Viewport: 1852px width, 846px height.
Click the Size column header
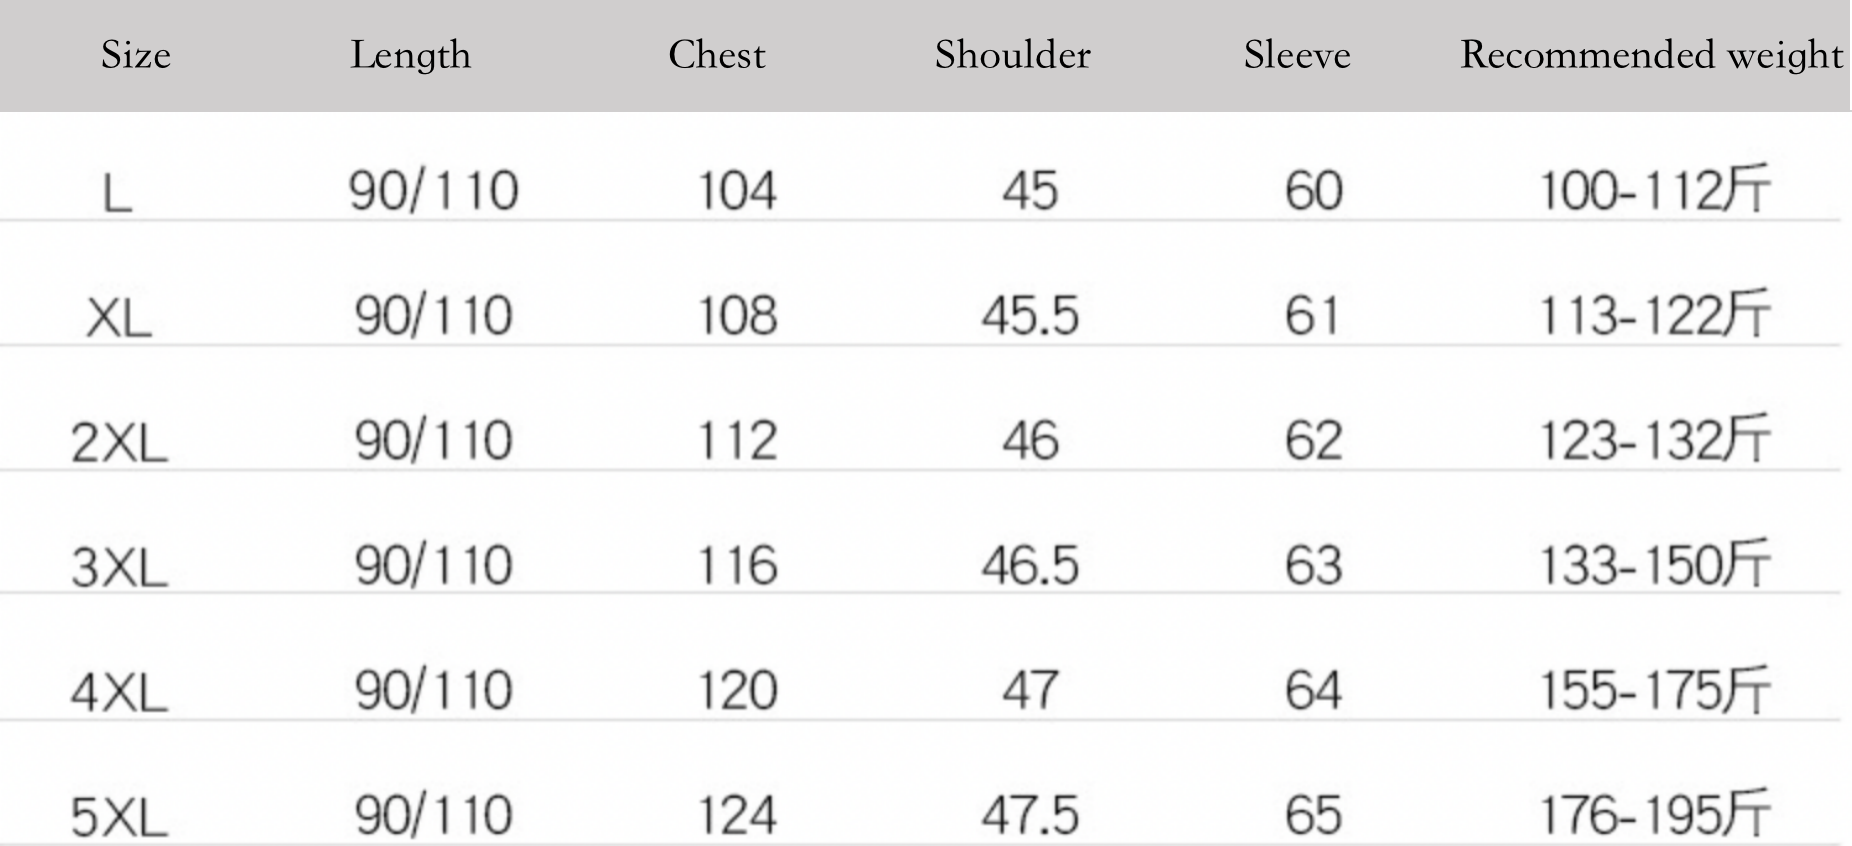[136, 56]
